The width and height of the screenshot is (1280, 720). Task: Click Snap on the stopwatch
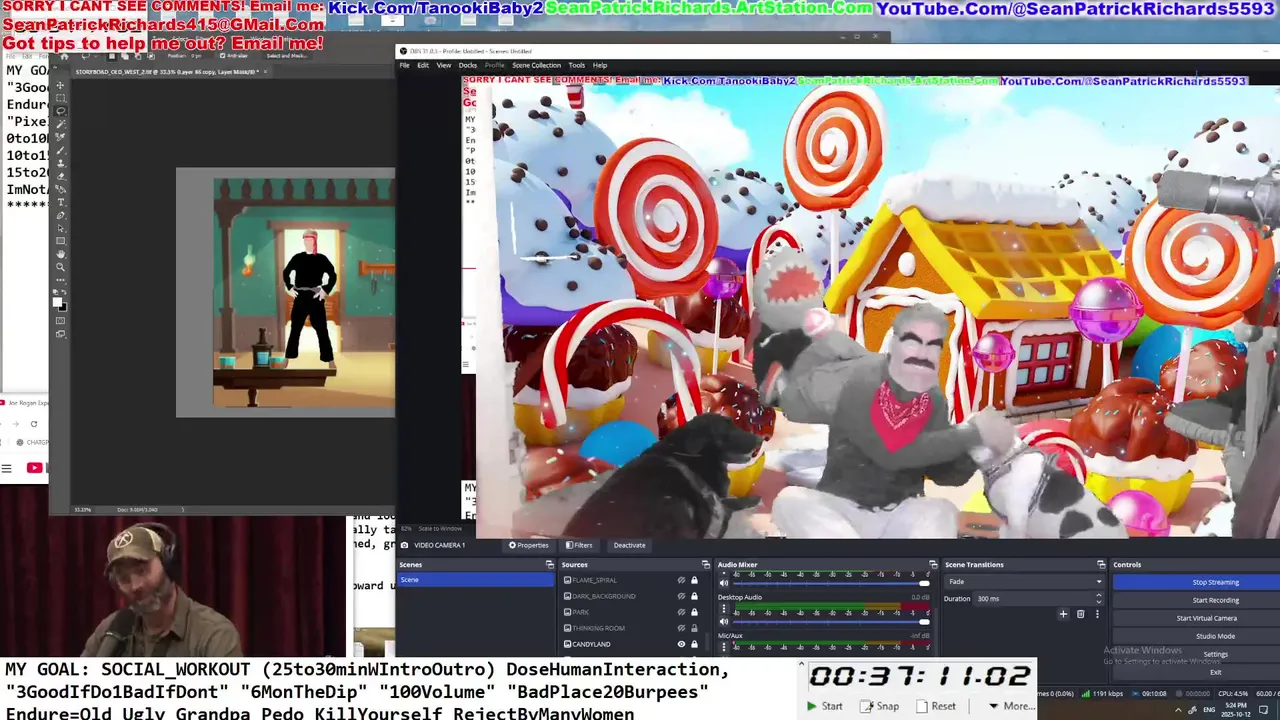pos(880,706)
